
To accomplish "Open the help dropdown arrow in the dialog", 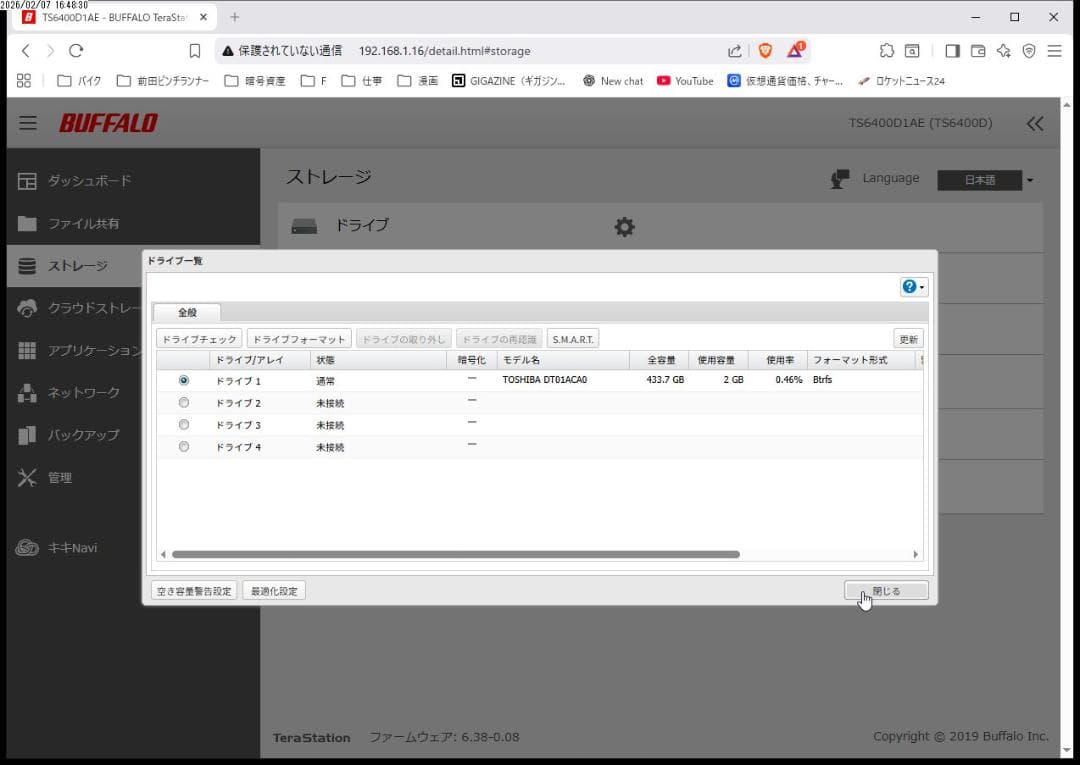I will click(x=920, y=286).
